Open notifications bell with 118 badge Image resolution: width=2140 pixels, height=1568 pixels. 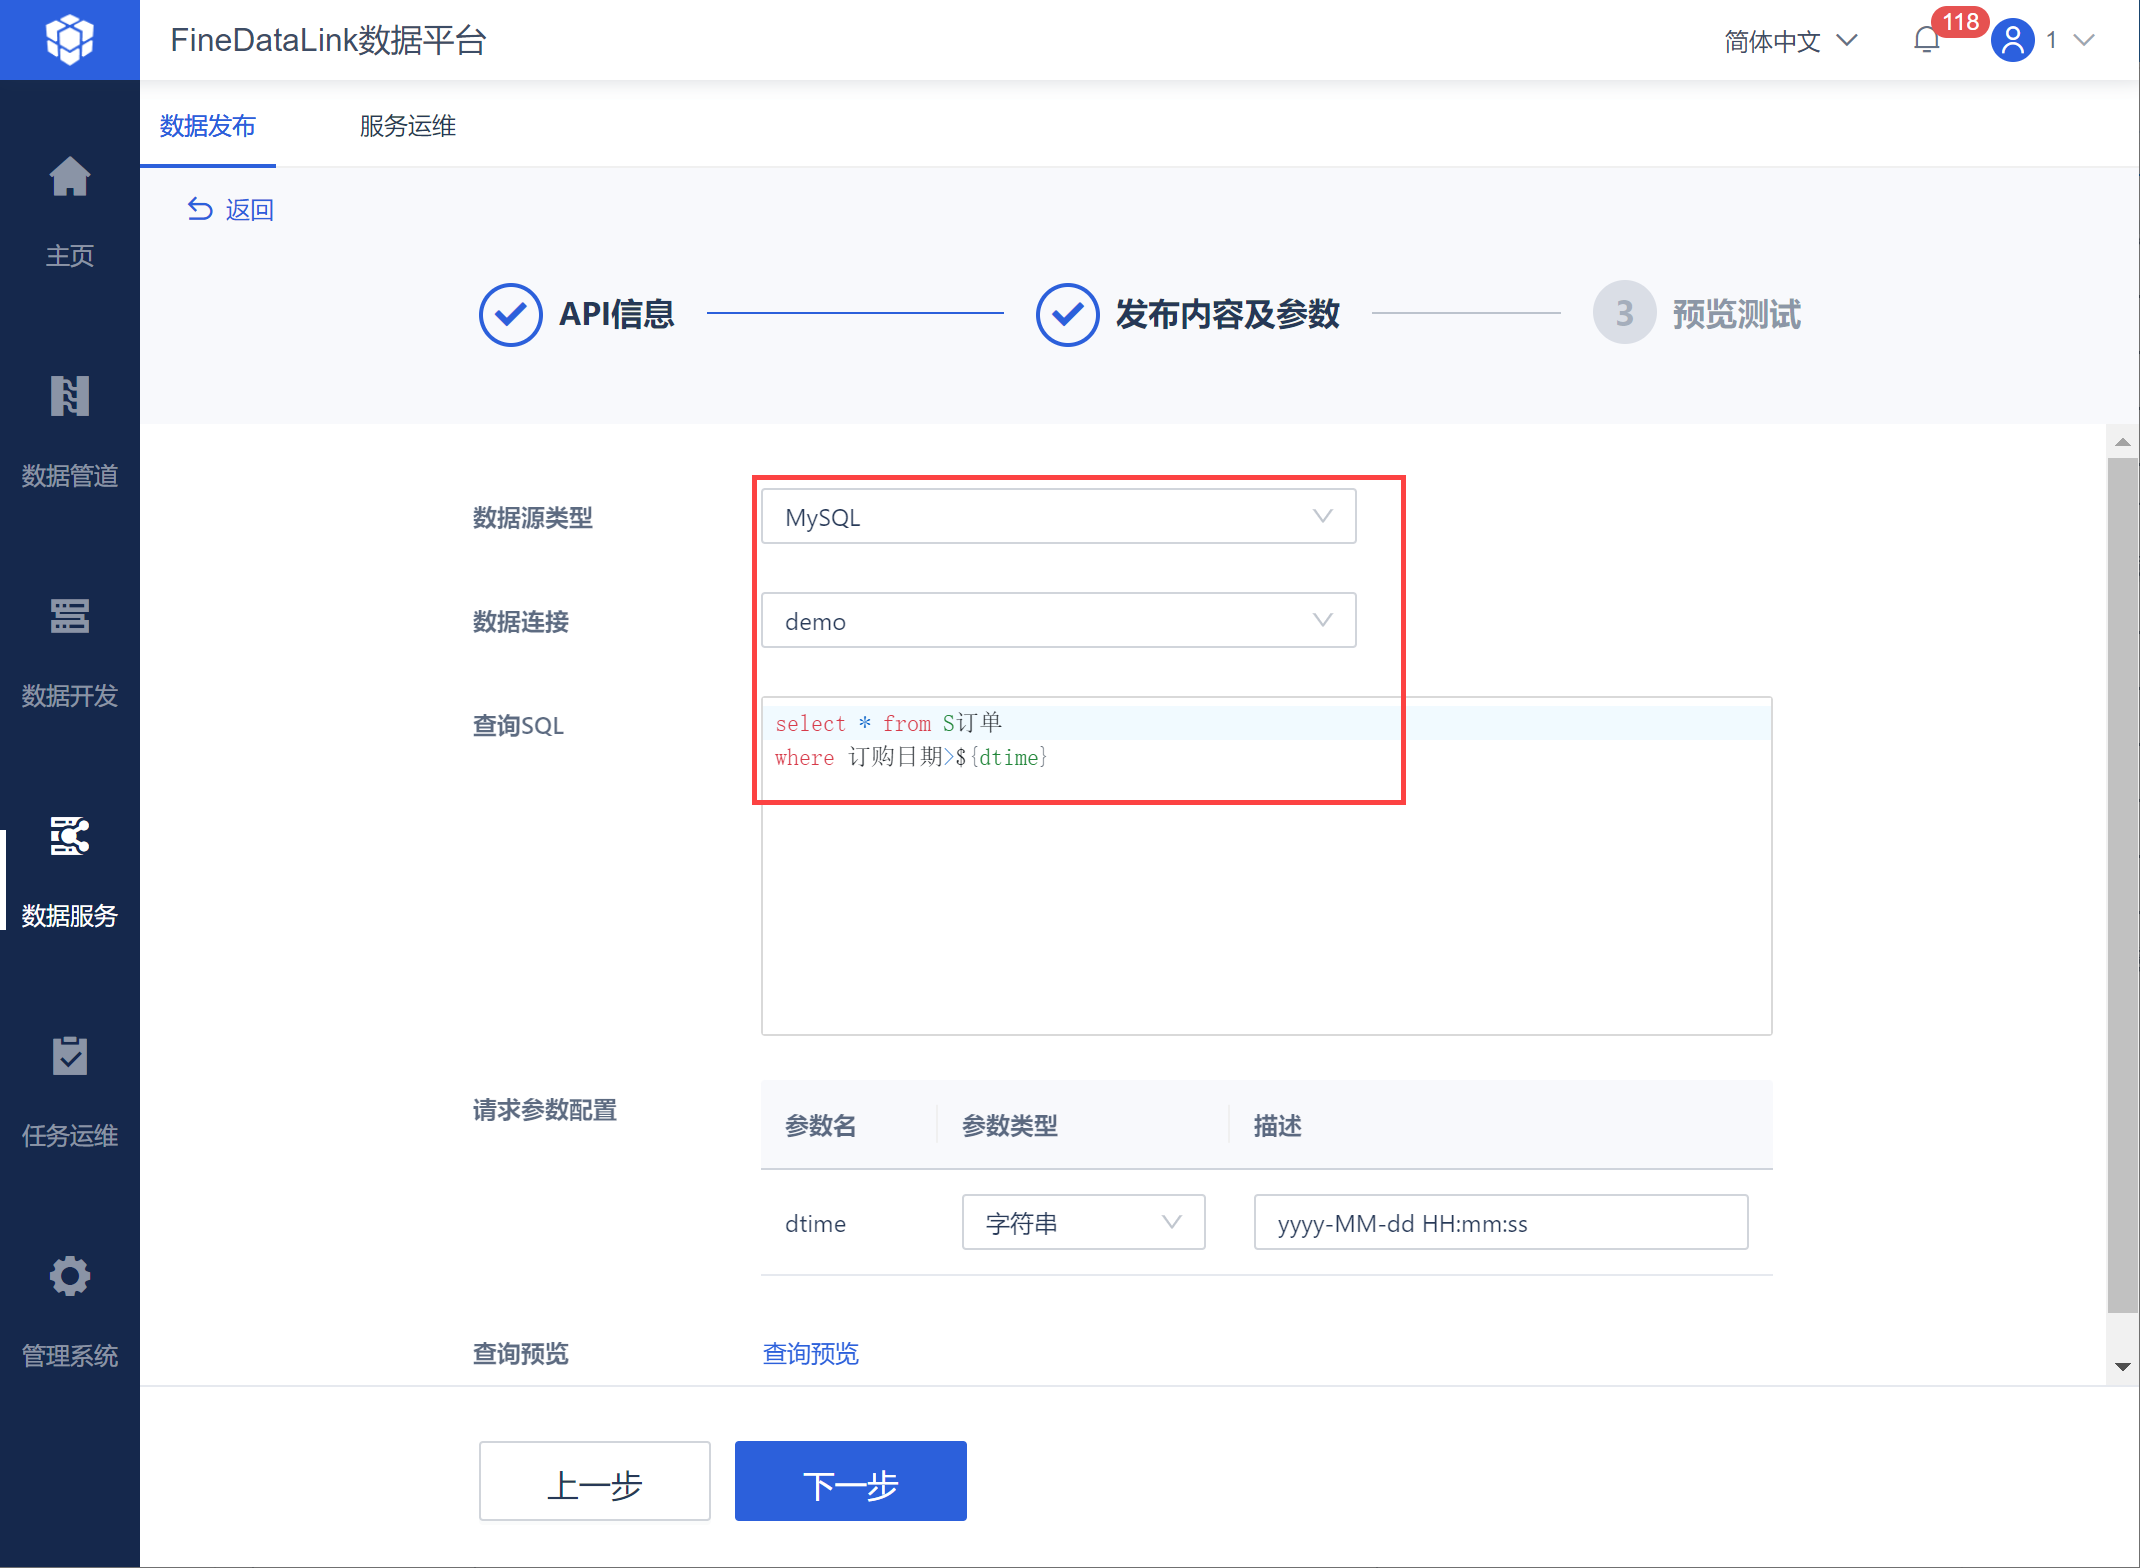(1926, 40)
